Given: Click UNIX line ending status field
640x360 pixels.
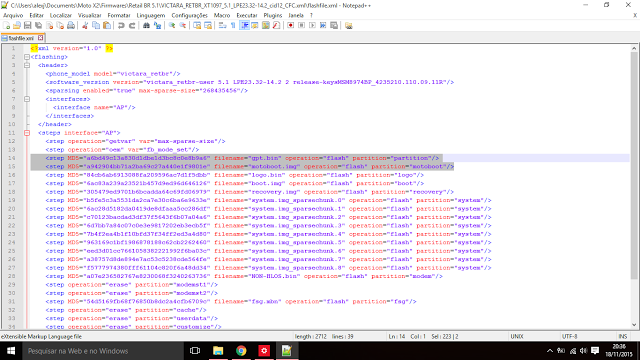Looking at the screenshot, I should click(517, 336).
